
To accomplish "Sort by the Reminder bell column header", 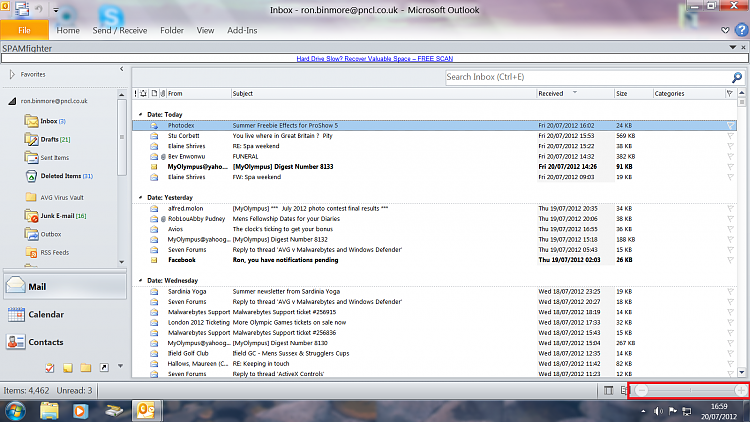I will pyautogui.click(x=143, y=93).
